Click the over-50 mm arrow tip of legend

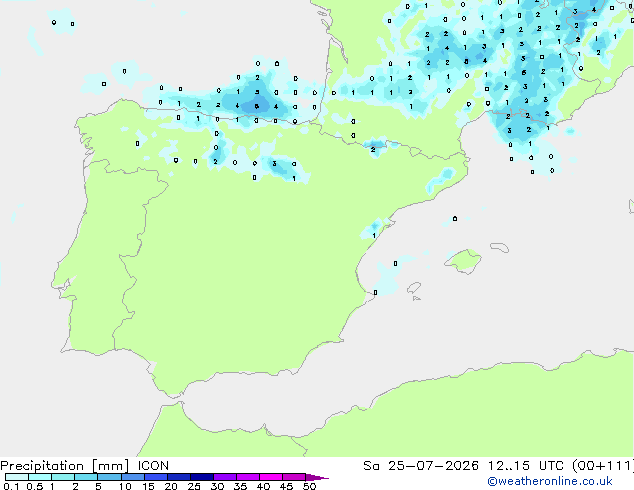(317, 477)
